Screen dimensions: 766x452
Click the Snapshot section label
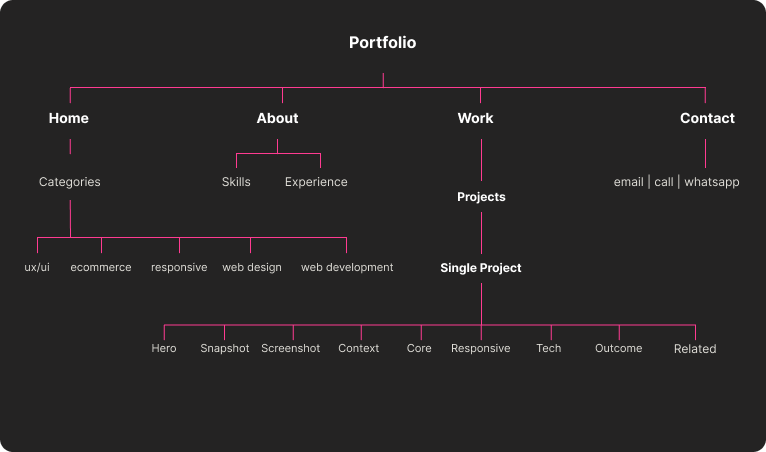pos(225,348)
